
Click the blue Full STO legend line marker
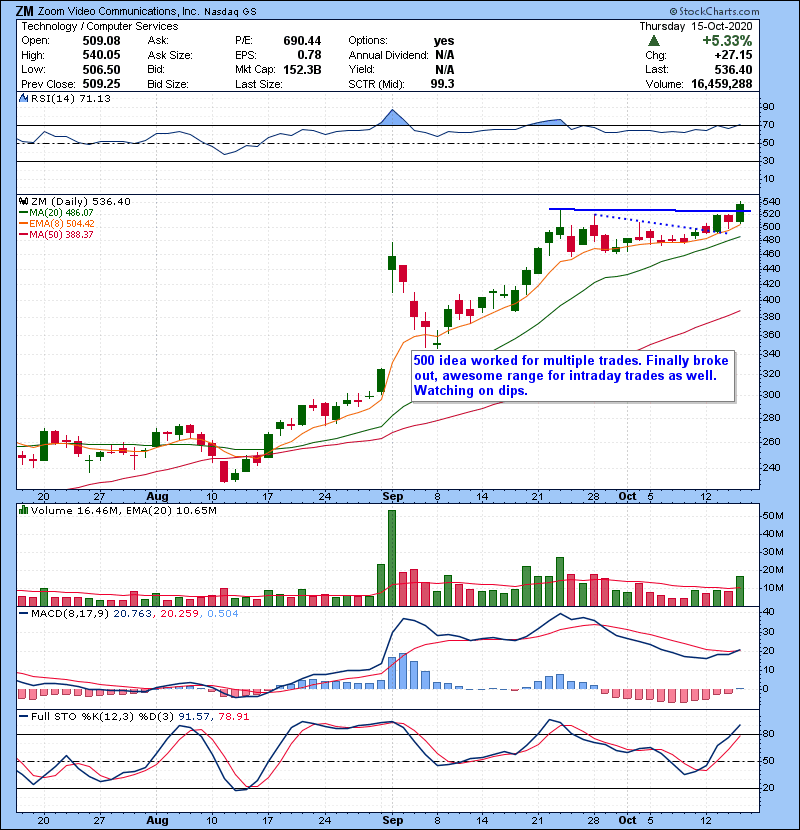coord(23,716)
